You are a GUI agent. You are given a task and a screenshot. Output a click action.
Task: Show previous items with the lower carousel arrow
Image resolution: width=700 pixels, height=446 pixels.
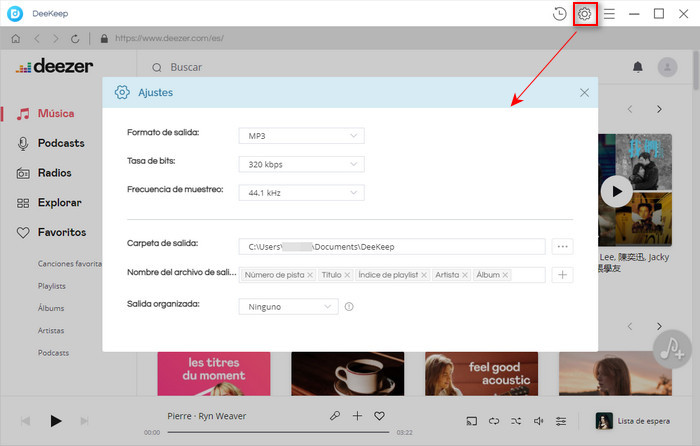(630, 326)
